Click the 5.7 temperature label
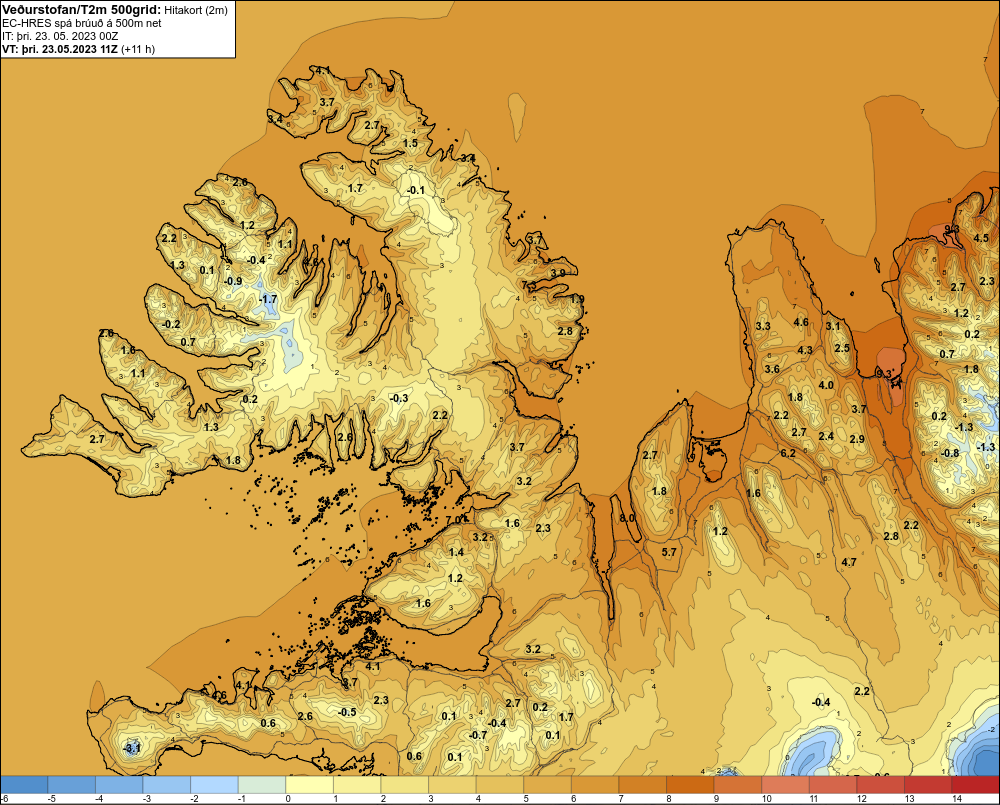This screenshot has height=805, width=1000. (x=669, y=552)
